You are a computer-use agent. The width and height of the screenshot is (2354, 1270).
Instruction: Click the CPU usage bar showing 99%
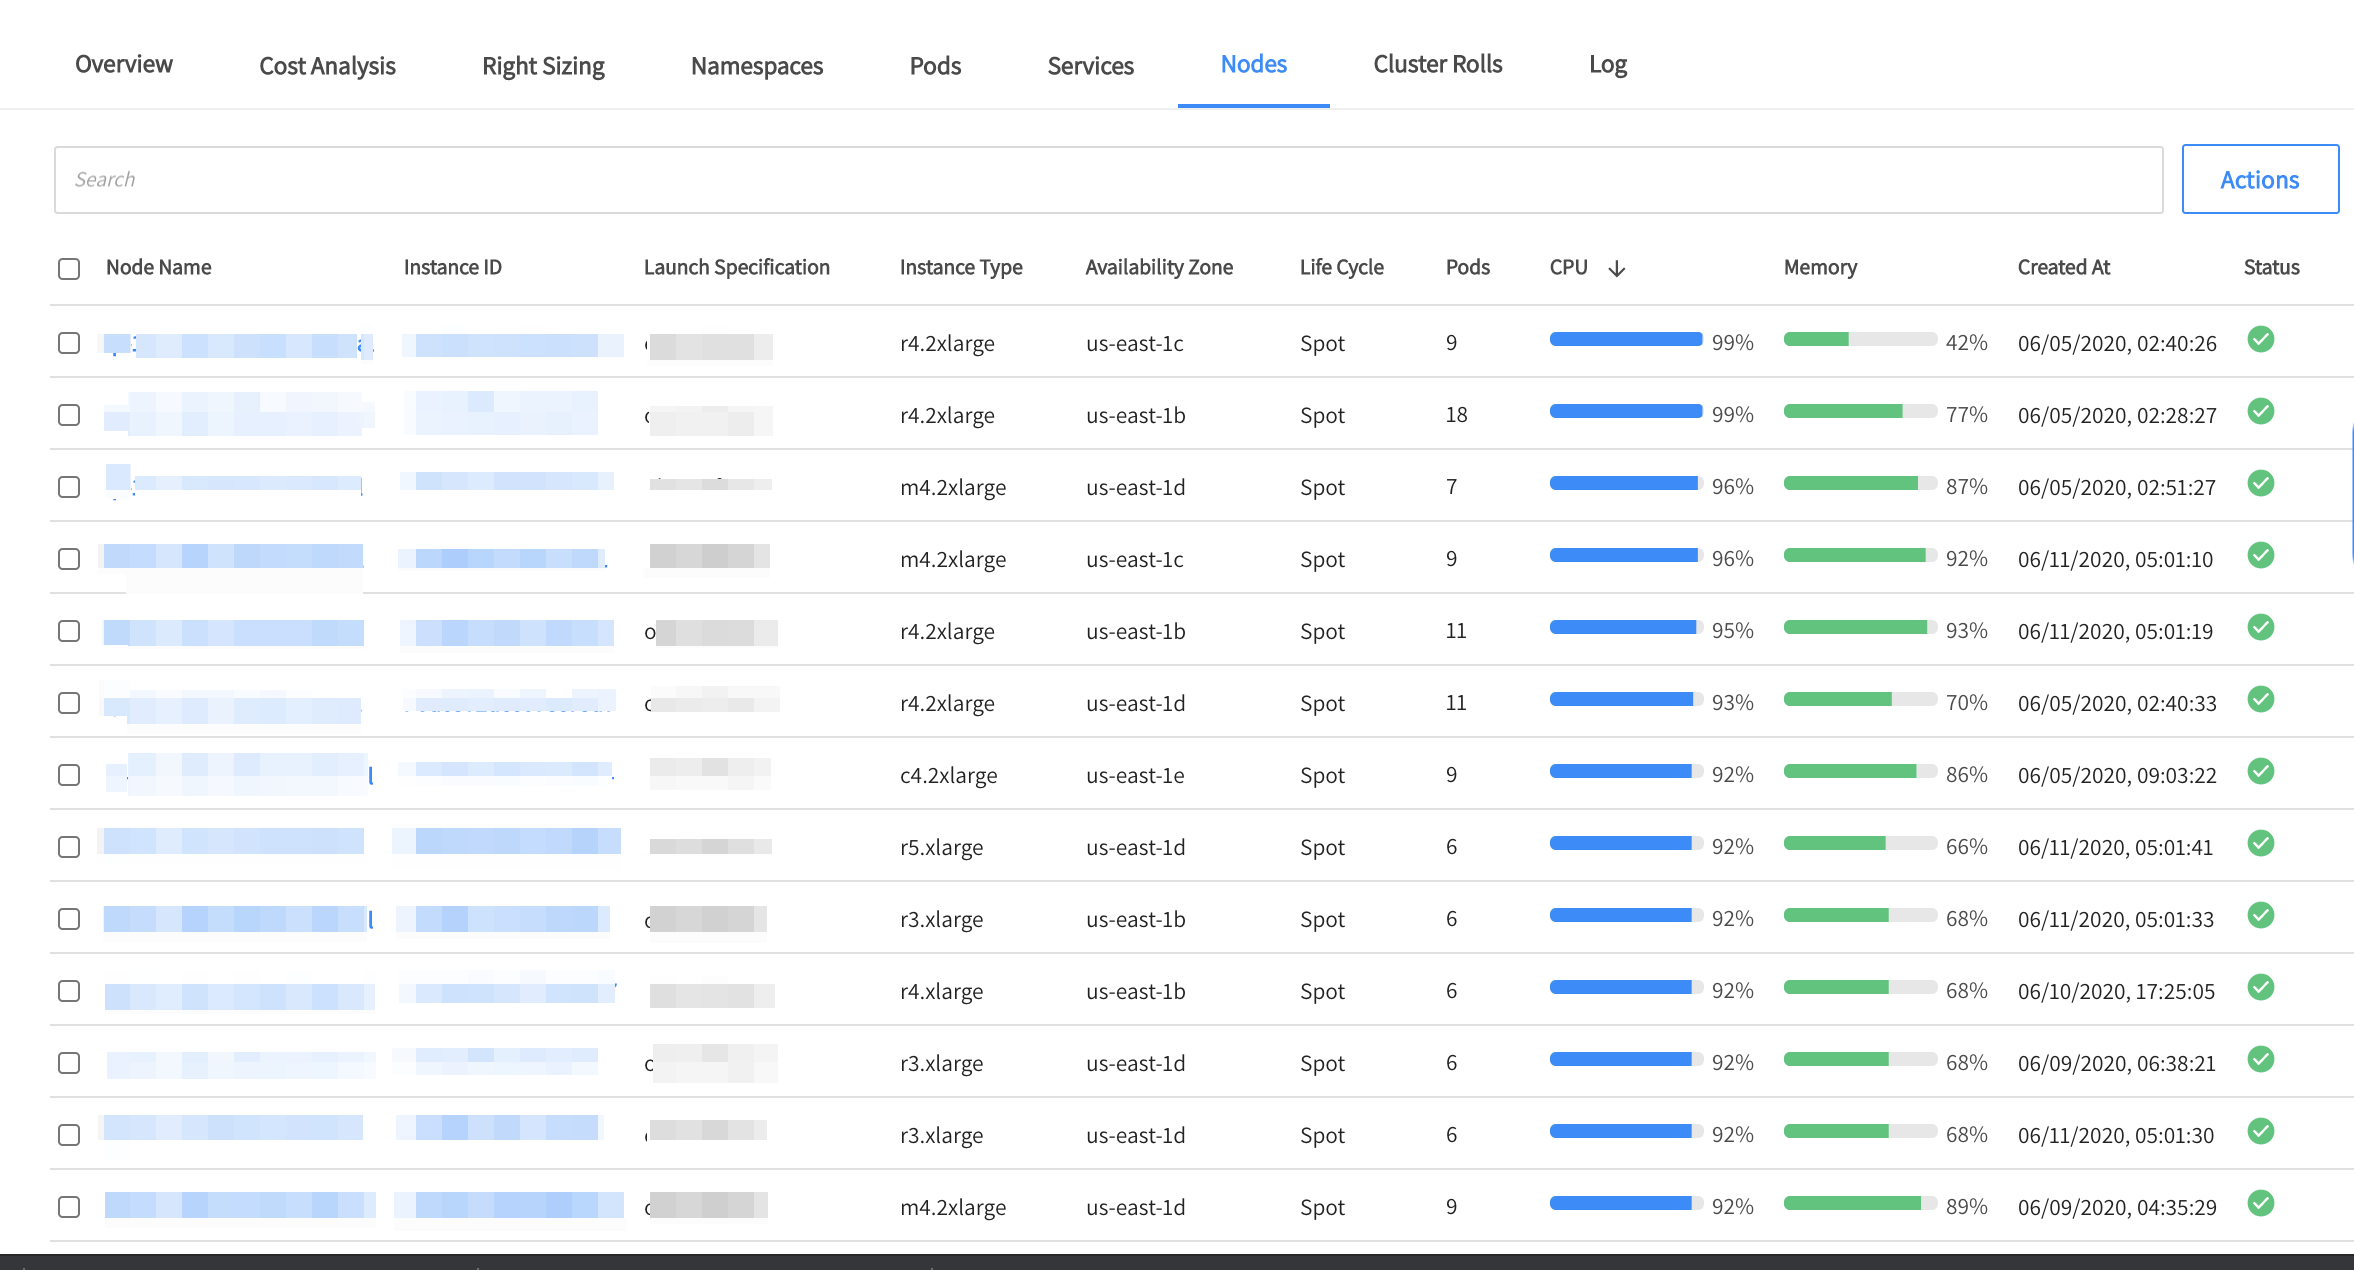click(1624, 340)
